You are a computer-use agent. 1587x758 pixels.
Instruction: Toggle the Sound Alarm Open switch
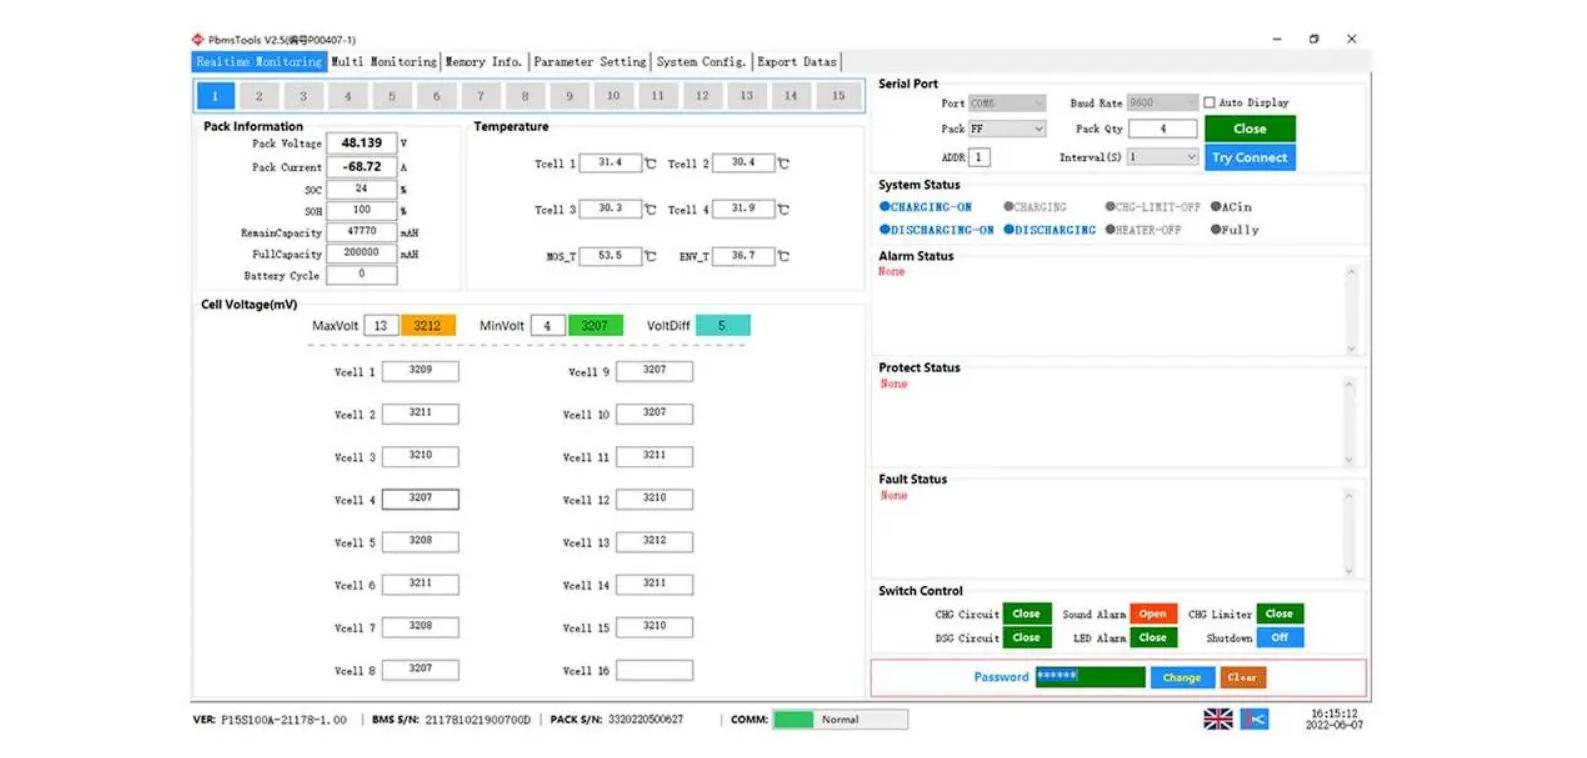[x=1153, y=614]
